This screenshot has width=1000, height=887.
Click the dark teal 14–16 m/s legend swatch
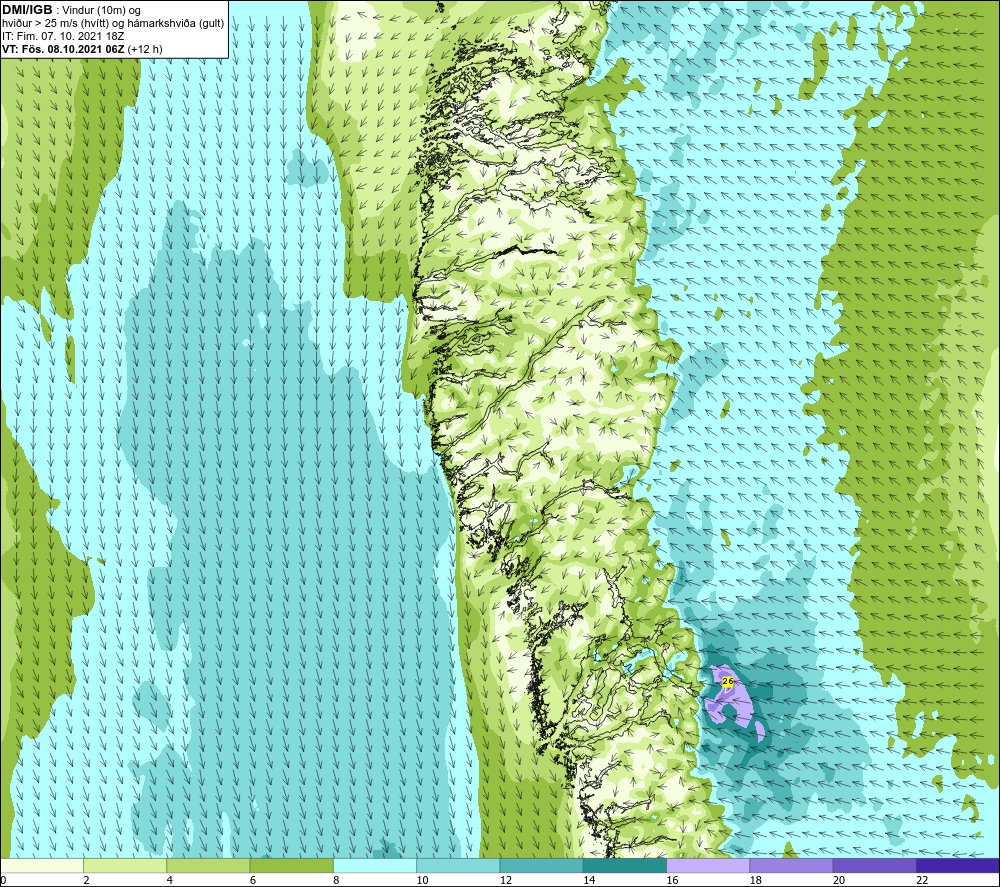click(x=625, y=865)
